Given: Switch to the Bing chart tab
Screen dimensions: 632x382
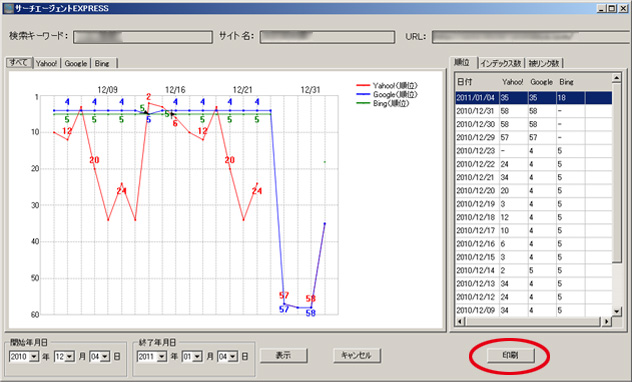Looking at the screenshot, I should tap(102, 63).
